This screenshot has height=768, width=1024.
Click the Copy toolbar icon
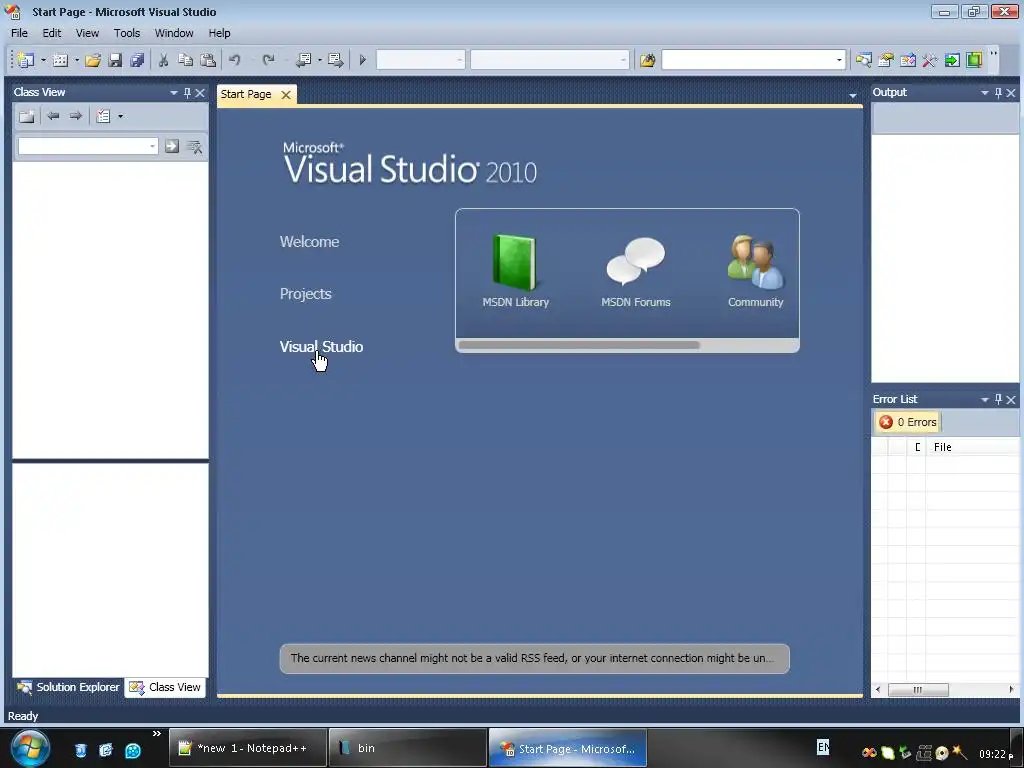tap(185, 60)
